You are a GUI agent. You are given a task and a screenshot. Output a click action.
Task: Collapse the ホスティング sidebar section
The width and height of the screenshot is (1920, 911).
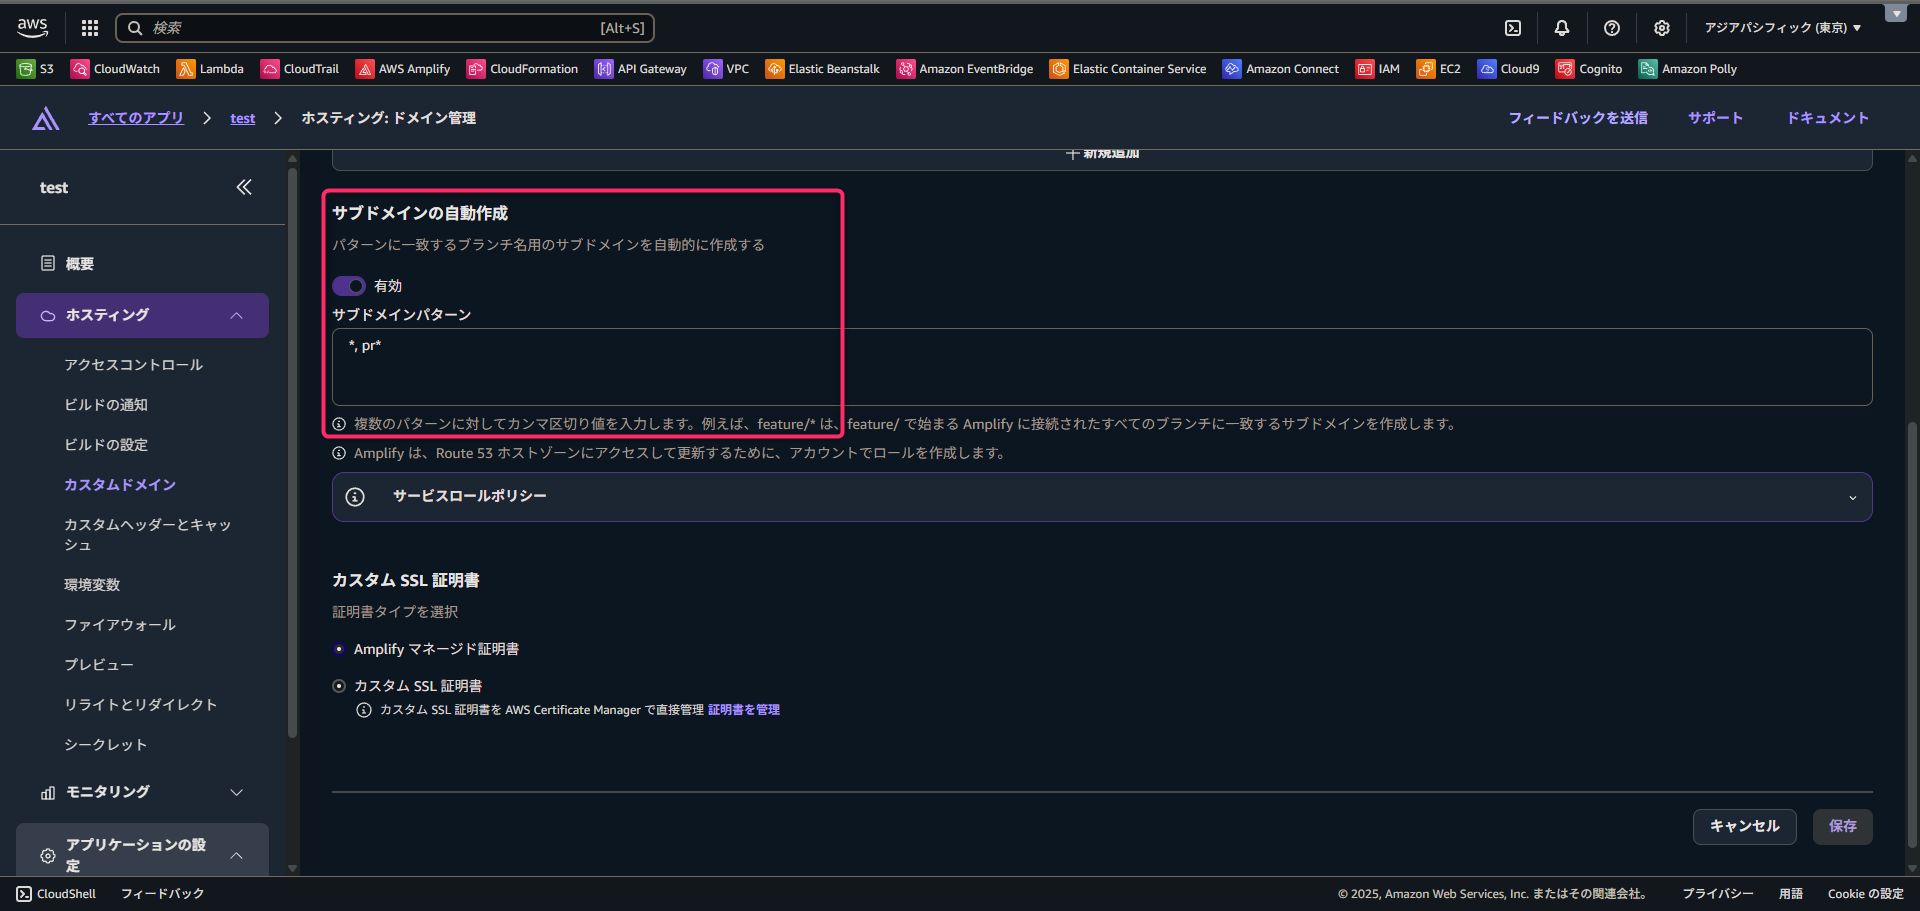[142, 315]
